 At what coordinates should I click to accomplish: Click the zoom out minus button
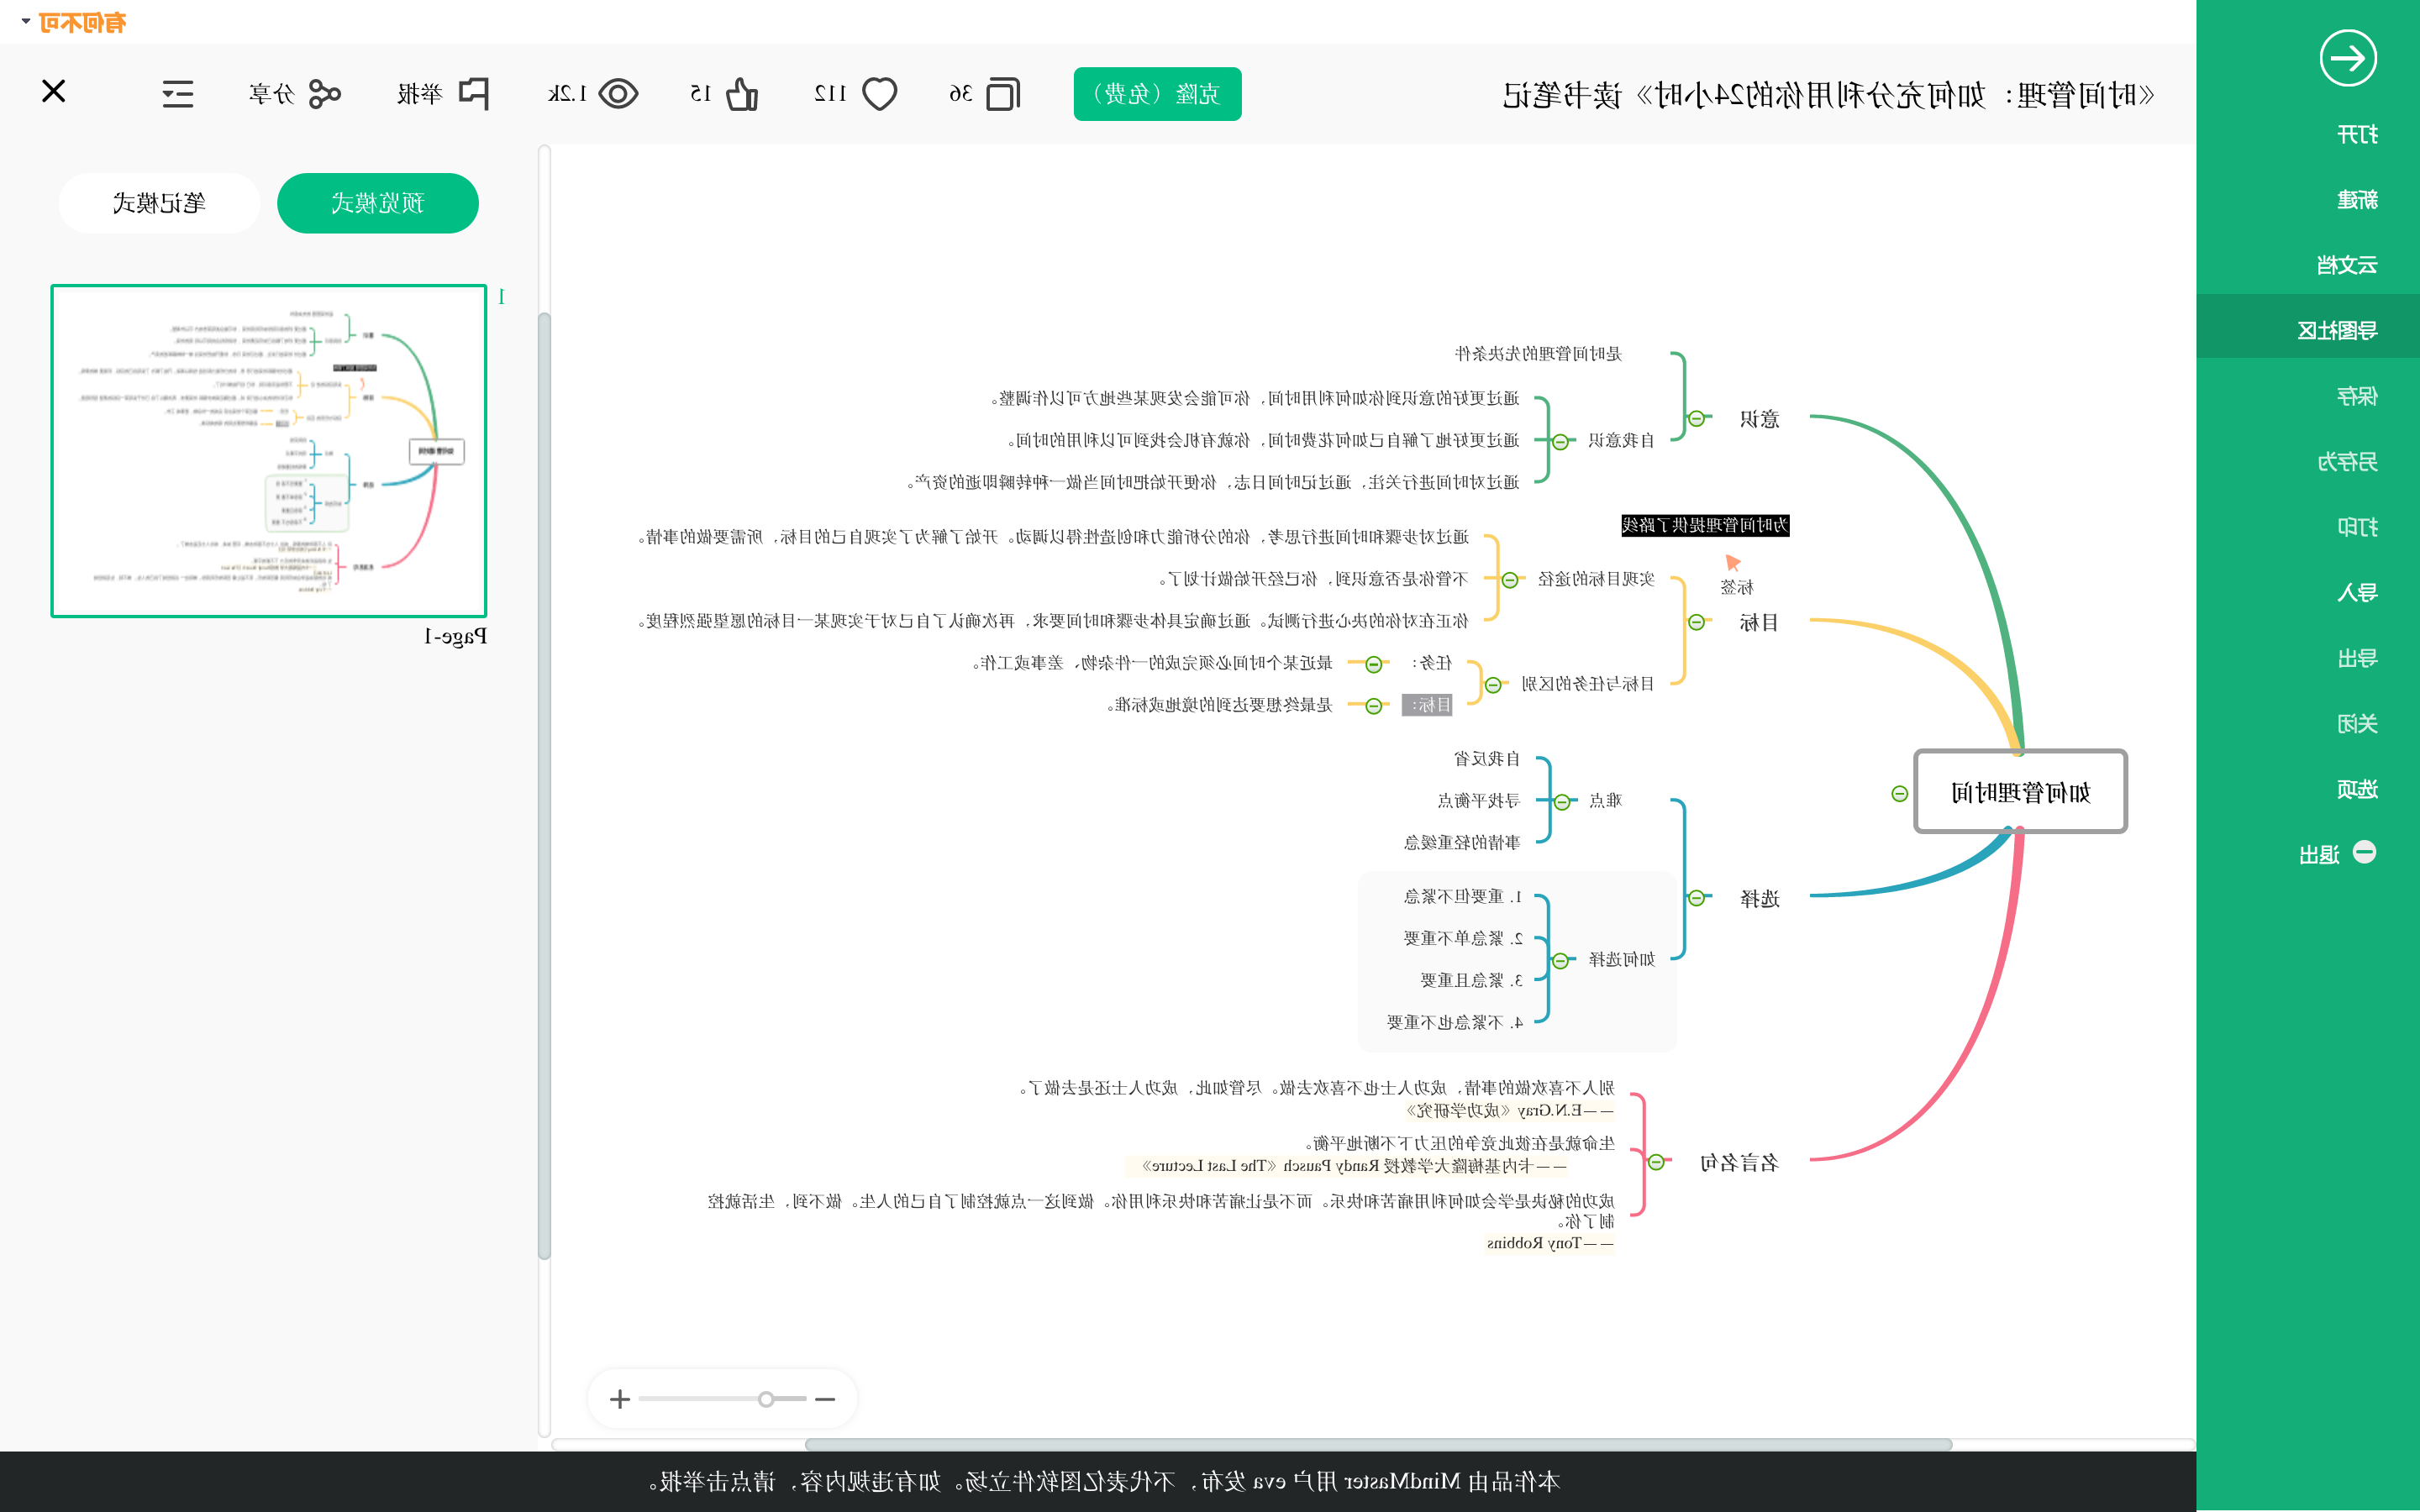pyautogui.click(x=825, y=1399)
